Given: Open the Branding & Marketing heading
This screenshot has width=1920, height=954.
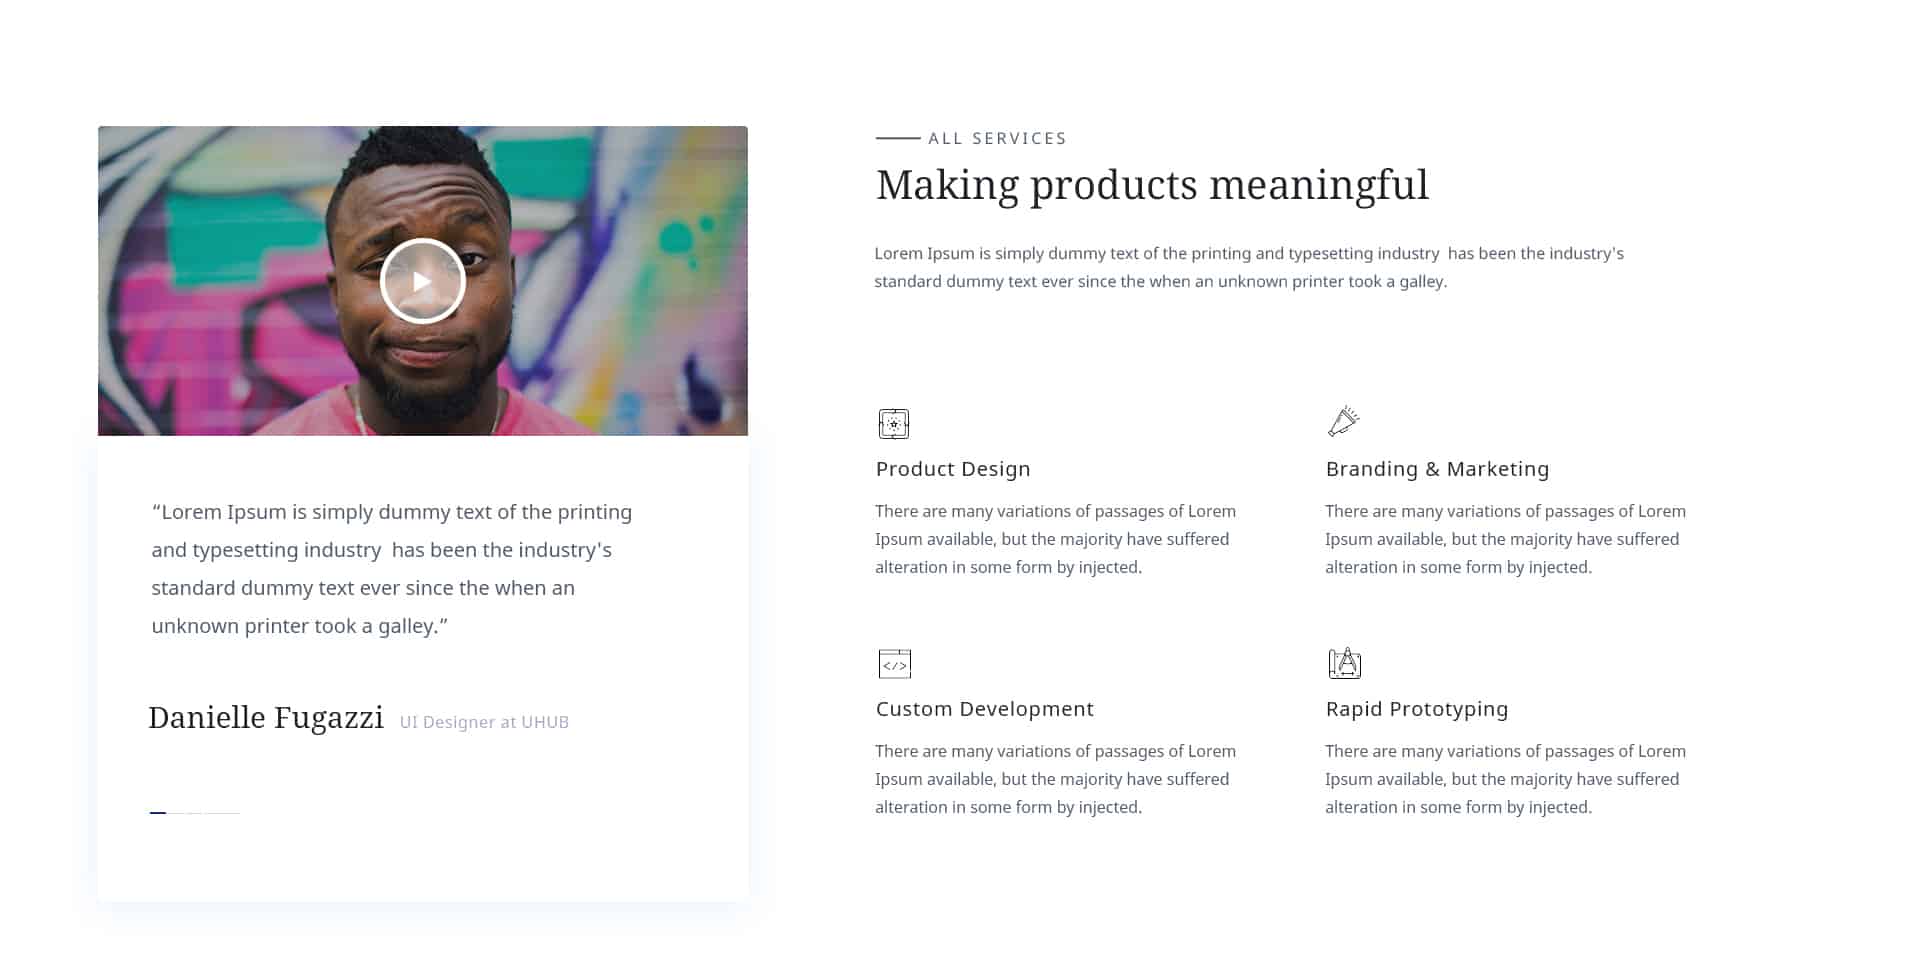Looking at the screenshot, I should [x=1437, y=469].
